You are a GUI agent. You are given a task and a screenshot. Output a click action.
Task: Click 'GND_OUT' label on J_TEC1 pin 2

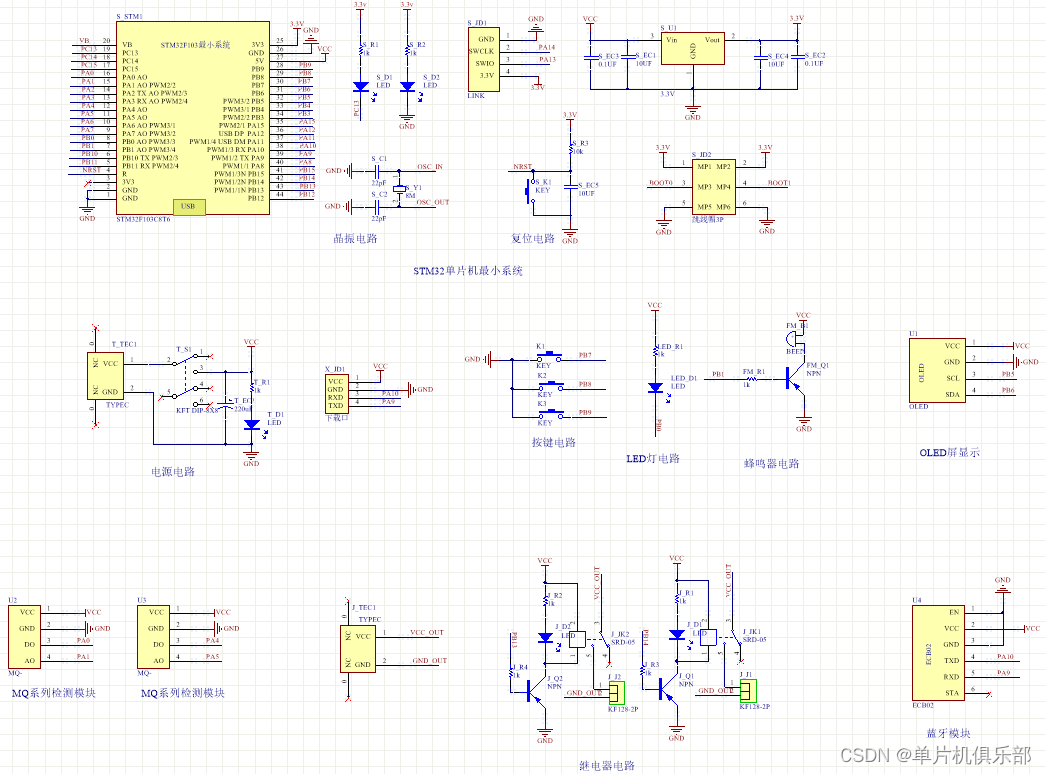(430, 661)
